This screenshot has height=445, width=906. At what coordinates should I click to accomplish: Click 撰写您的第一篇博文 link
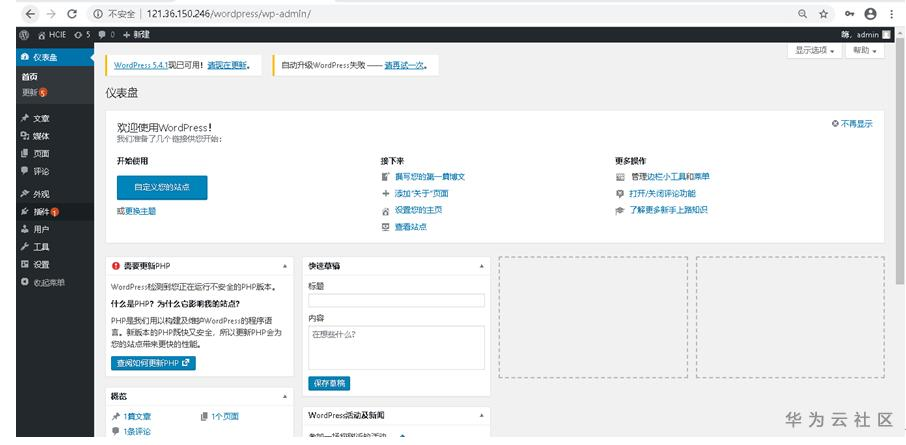[430, 177]
